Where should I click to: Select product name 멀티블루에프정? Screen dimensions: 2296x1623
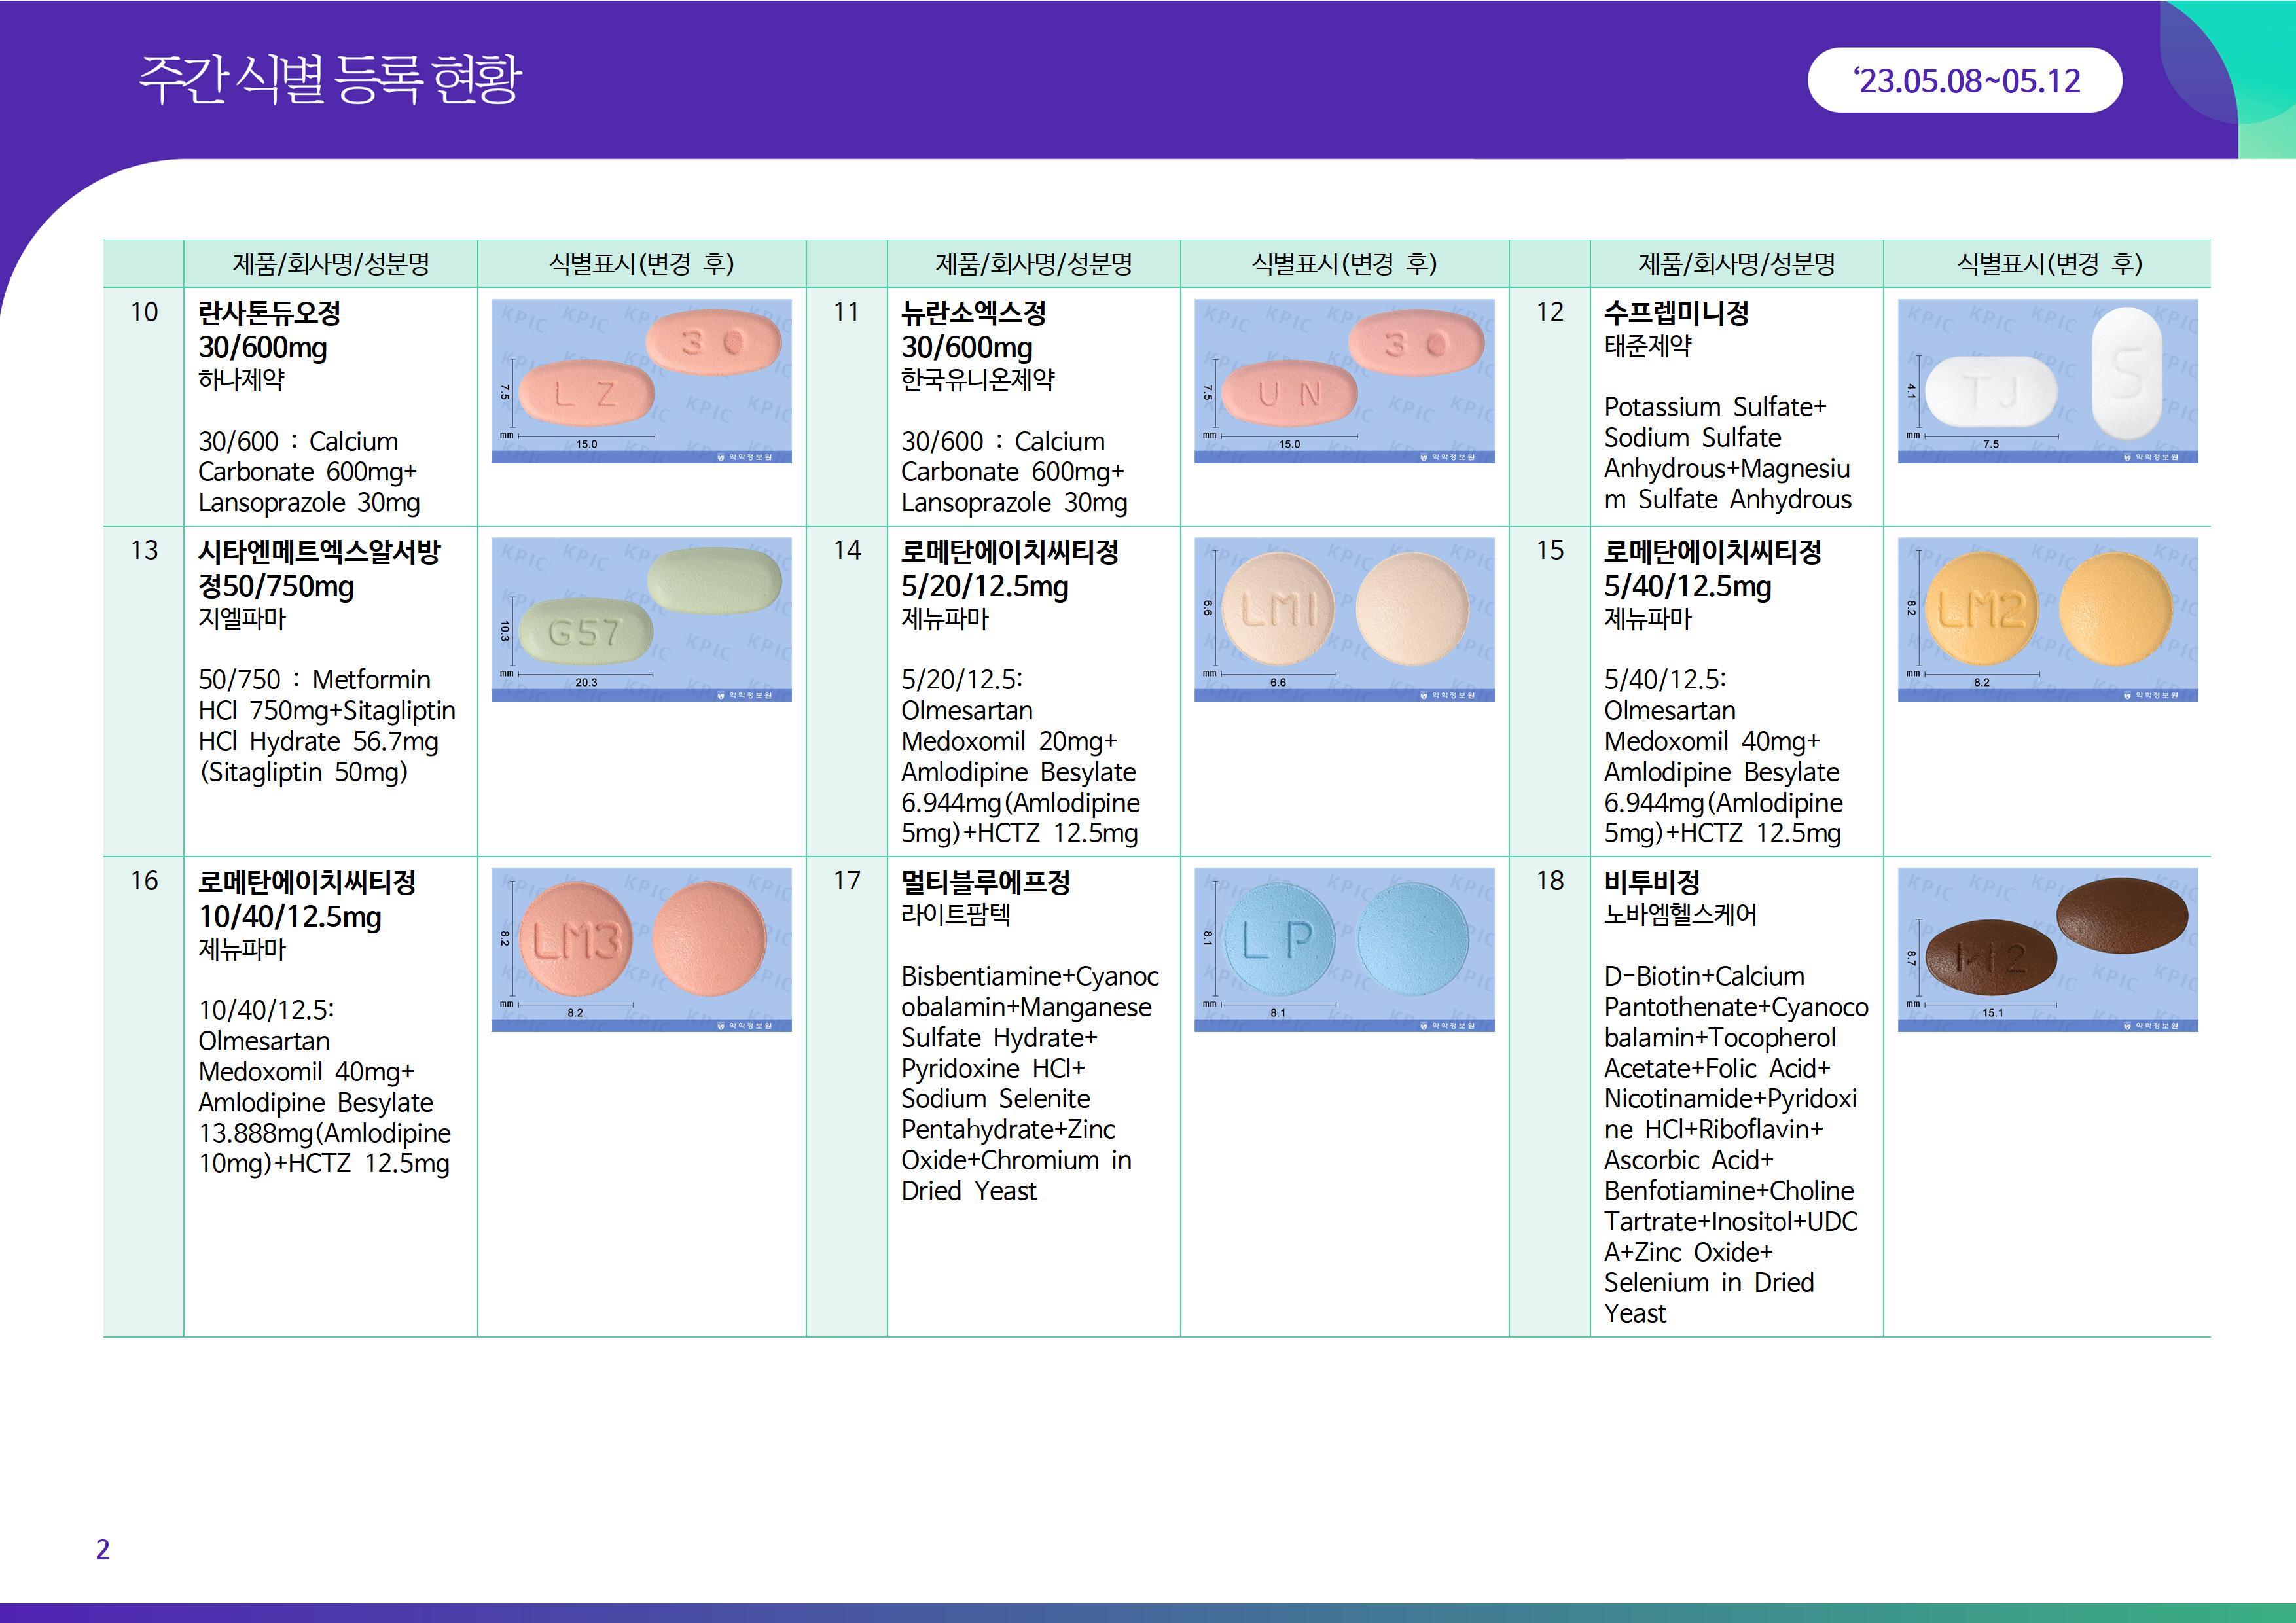pos(985,882)
